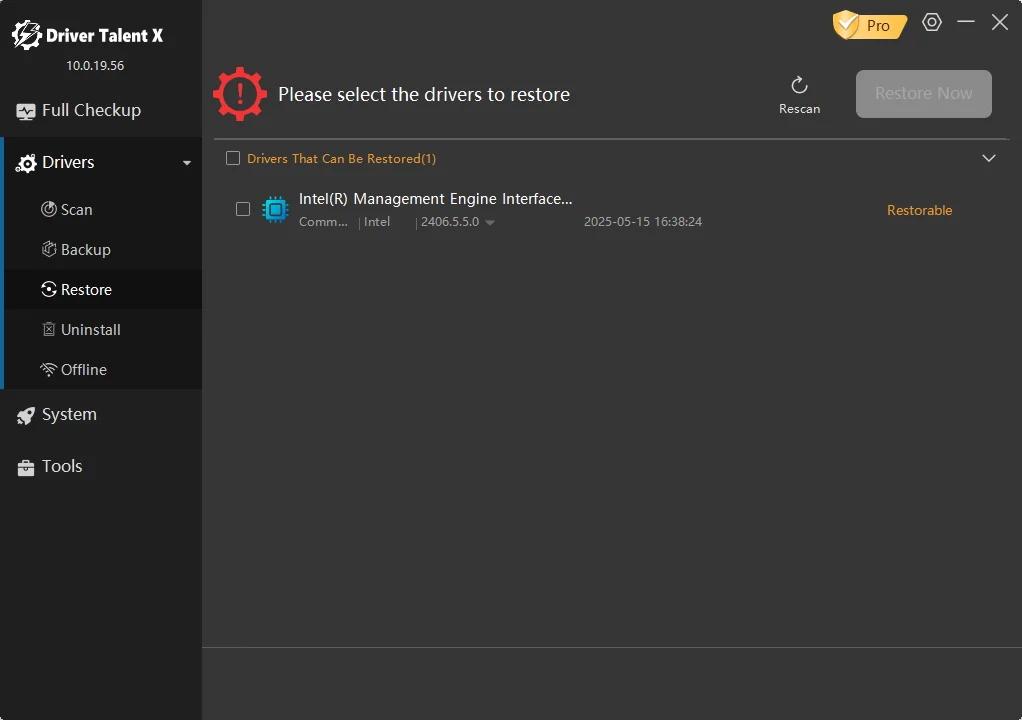This screenshot has width=1022, height=720.
Task: Collapse the Drivers sidebar menu arrow
Action: pos(187,163)
